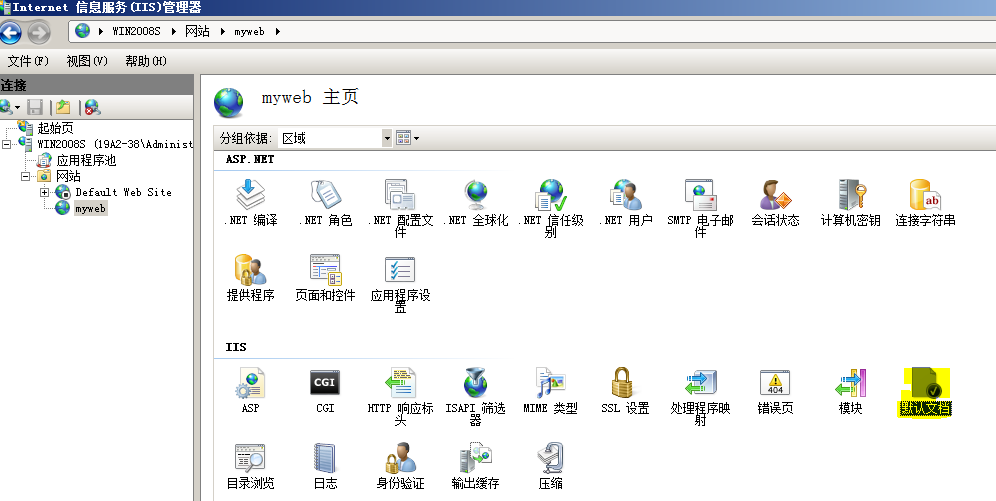Open the ASP feature icon
The height and width of the screenshot is (501, 996).
250,383
